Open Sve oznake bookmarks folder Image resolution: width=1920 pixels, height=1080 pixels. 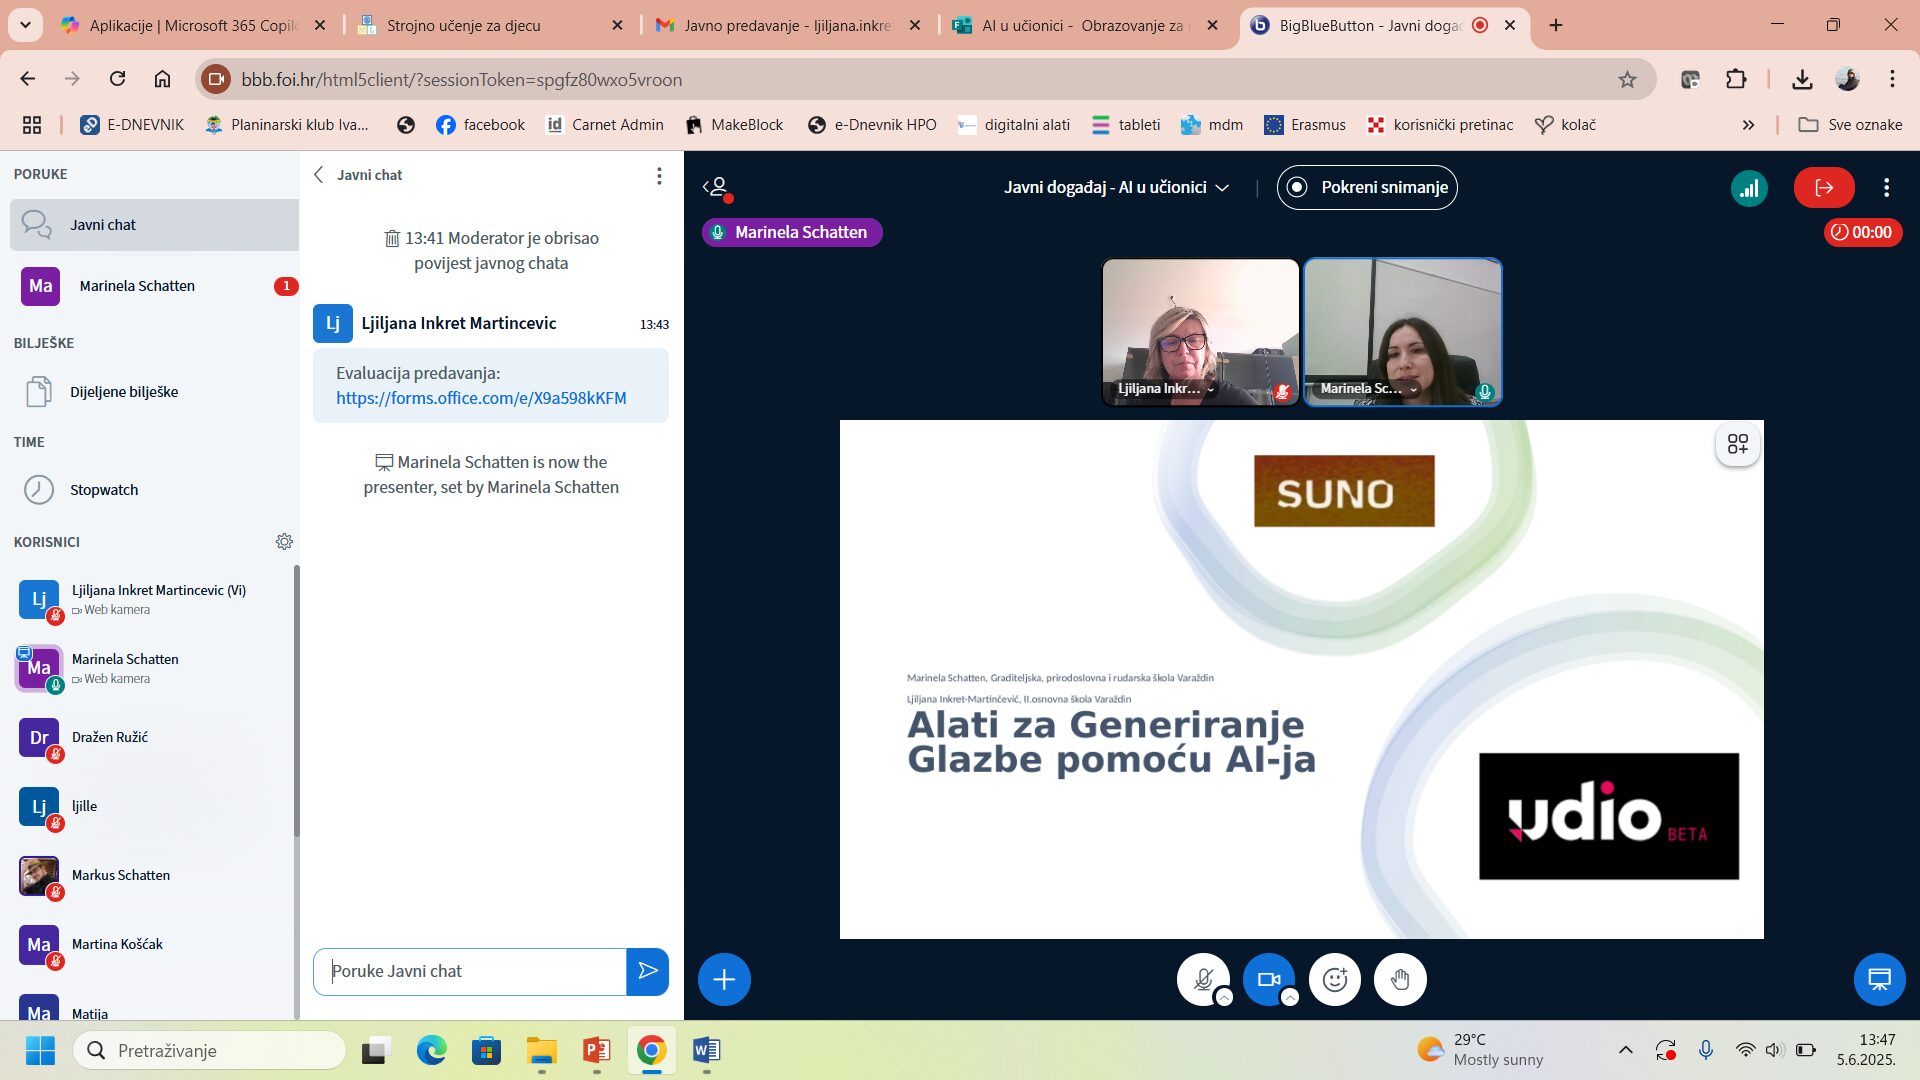(x=1850, y=125)
